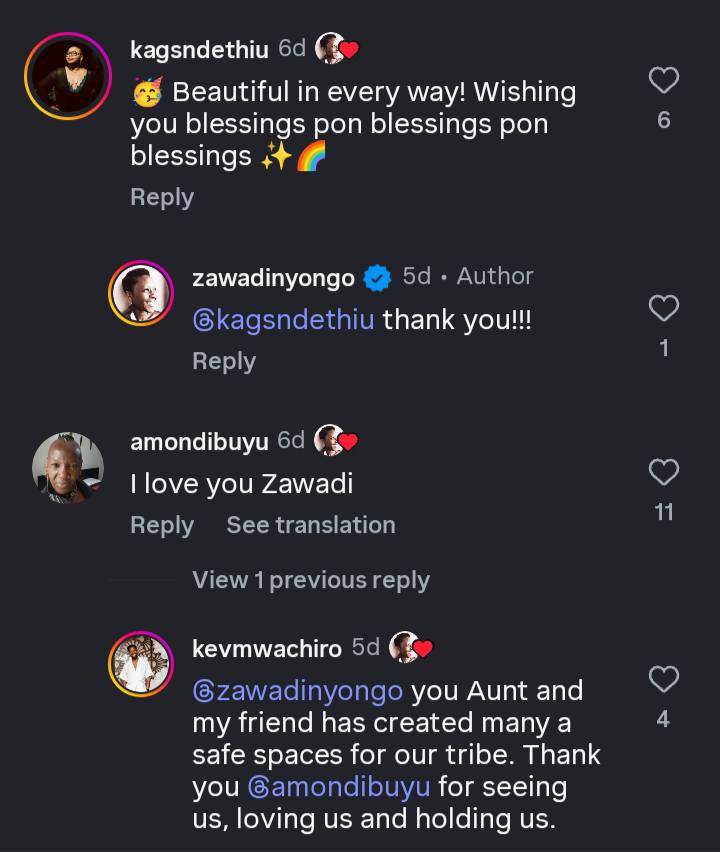
Task: Open the @kagsndethiu mention link
Action: pos(283,320)
